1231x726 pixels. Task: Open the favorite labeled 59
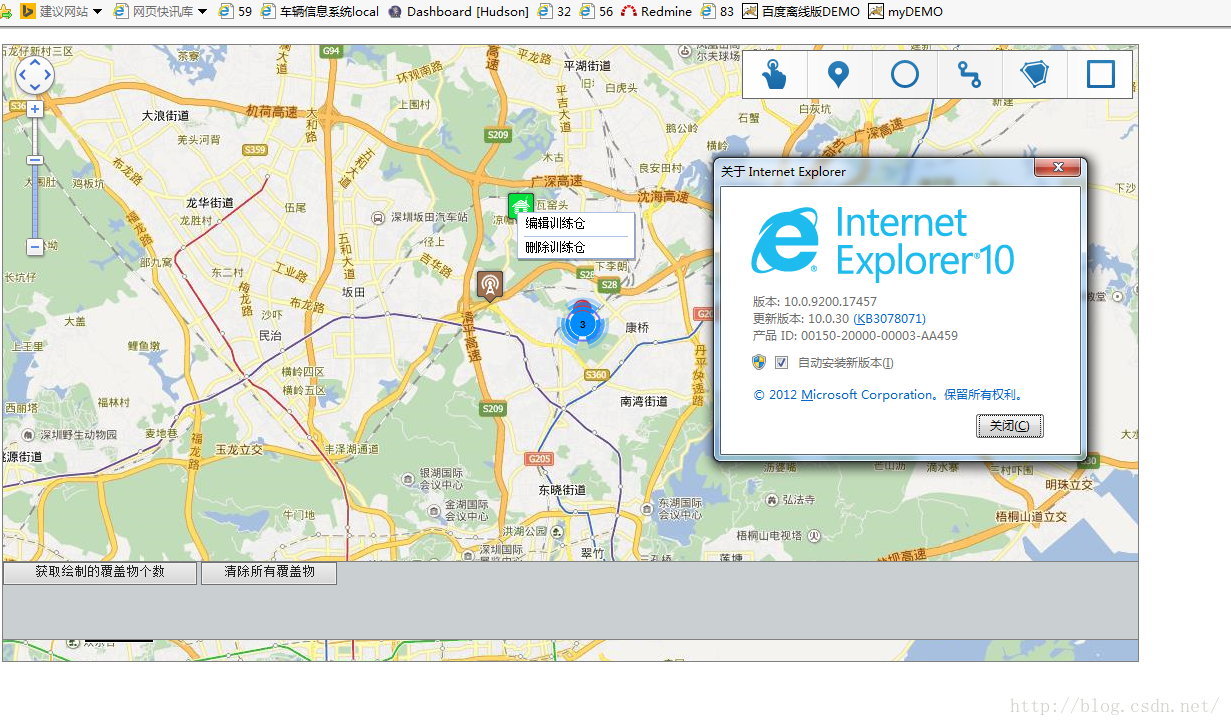pyautogui.click(x=235, y=12)
